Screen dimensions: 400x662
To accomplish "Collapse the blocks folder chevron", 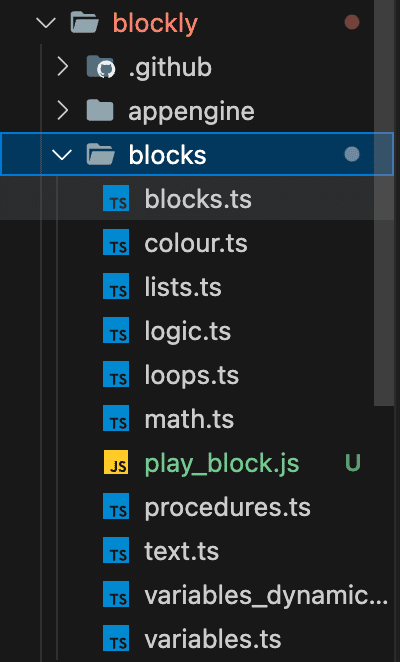I will click(62, 155).
